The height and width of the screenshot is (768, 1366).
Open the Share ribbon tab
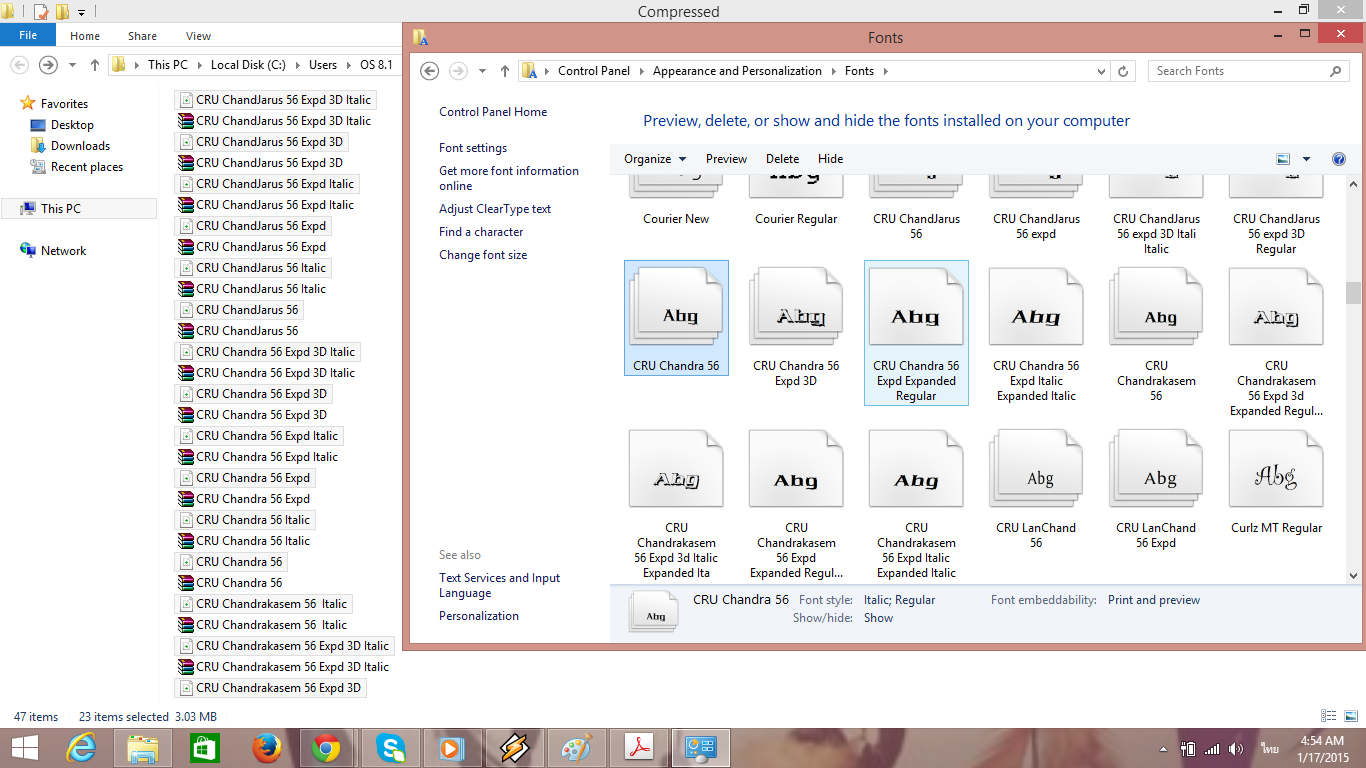point(142,36)
